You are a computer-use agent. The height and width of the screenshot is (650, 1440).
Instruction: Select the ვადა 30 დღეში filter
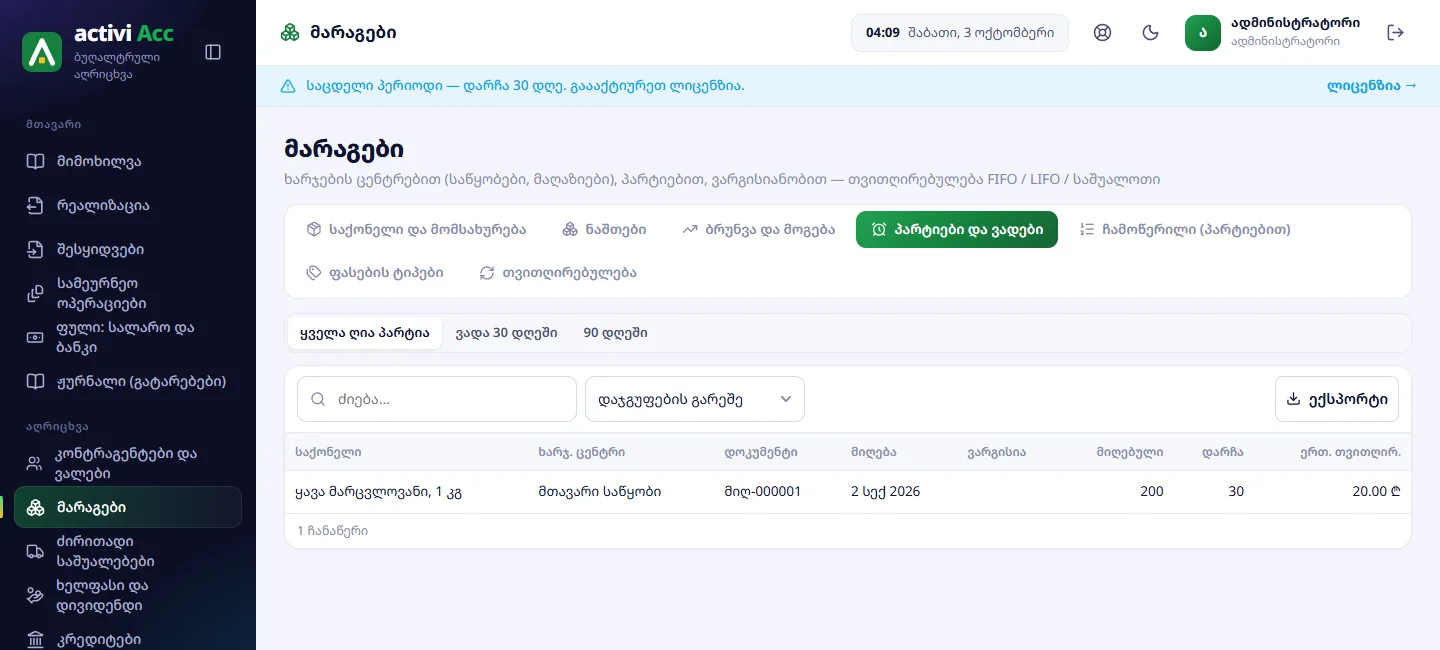(x=506, y=333)
